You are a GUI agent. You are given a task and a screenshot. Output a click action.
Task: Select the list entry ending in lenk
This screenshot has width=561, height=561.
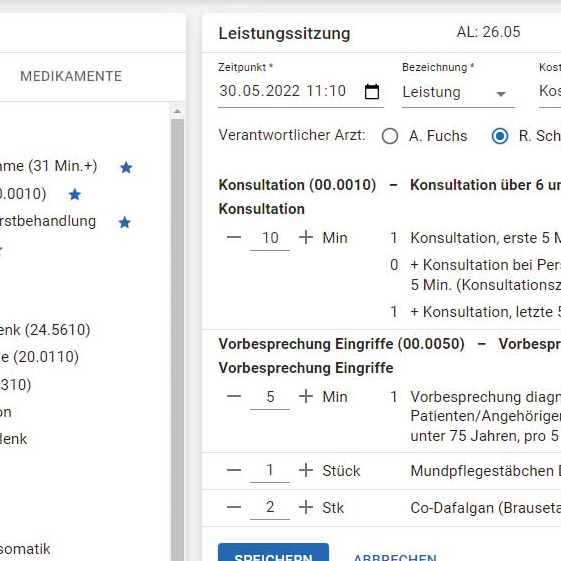[x=13, y=439]
